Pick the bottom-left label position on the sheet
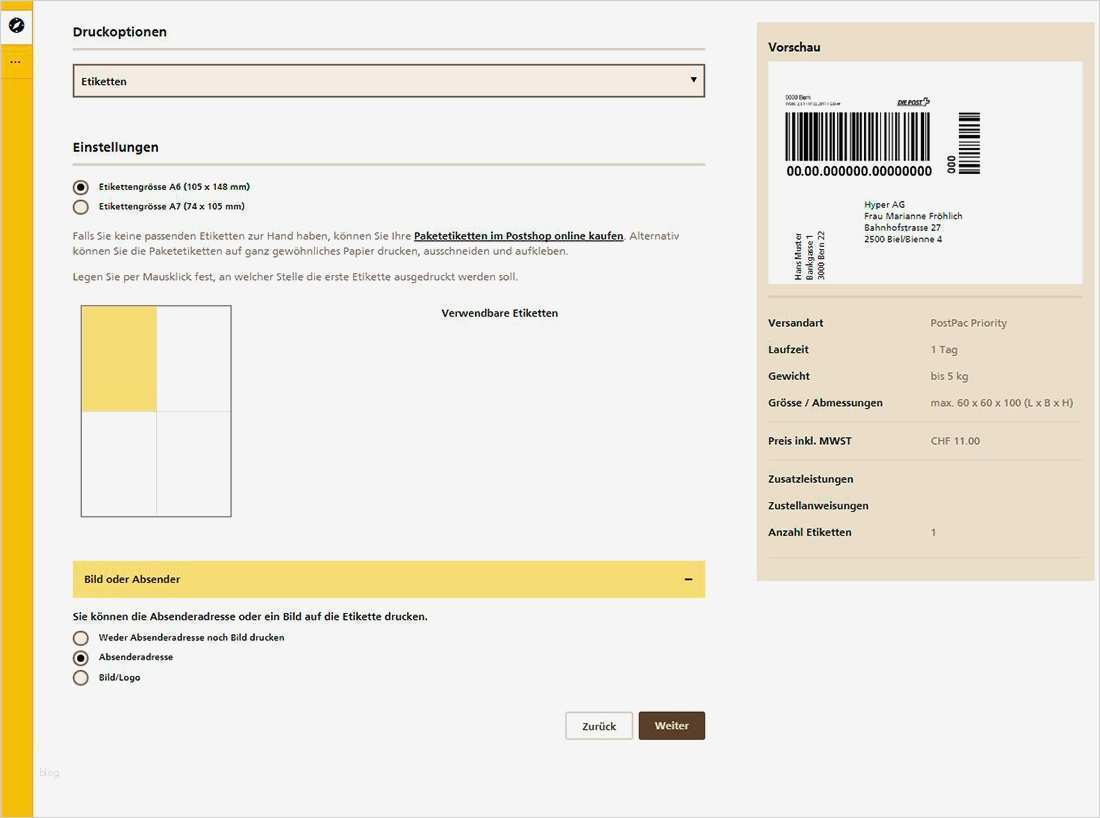Image resolution: width=1100 pixels, height=818 pixels. [119, 464]
